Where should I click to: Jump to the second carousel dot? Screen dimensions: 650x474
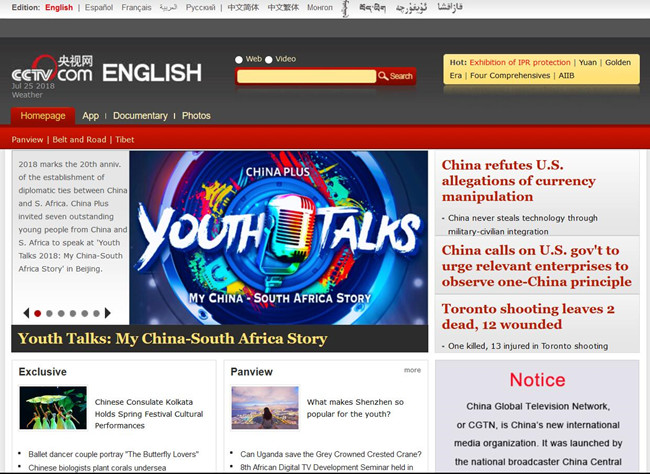[50, 313]
